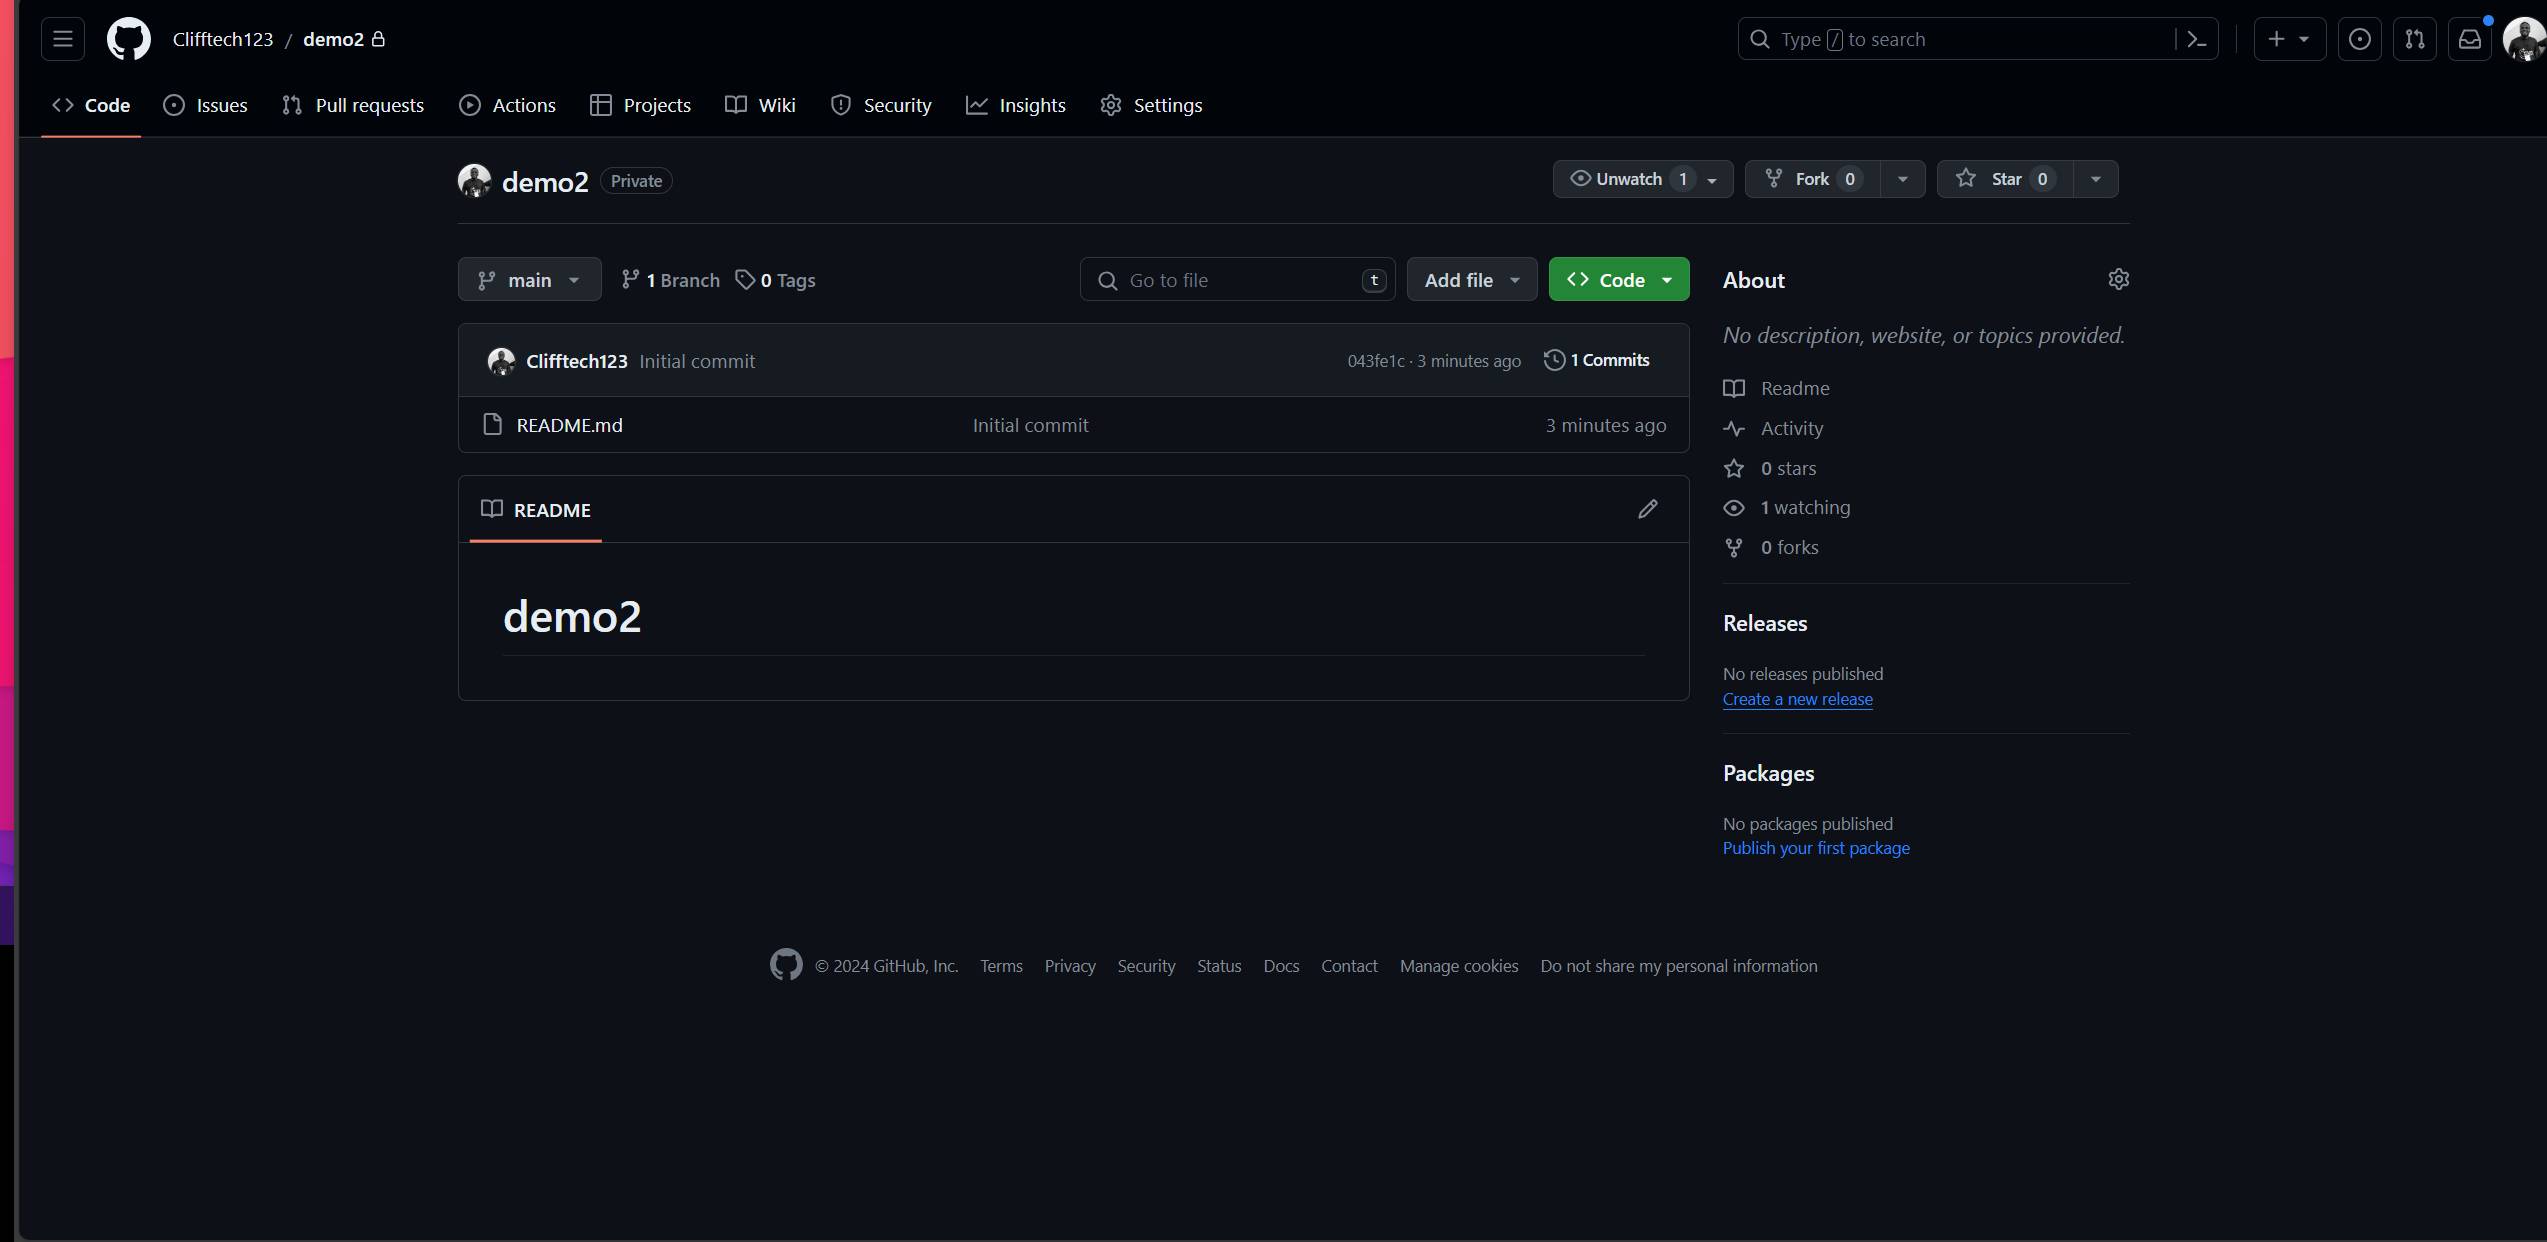Open the plus create-new dropdown

point(2289,39)
